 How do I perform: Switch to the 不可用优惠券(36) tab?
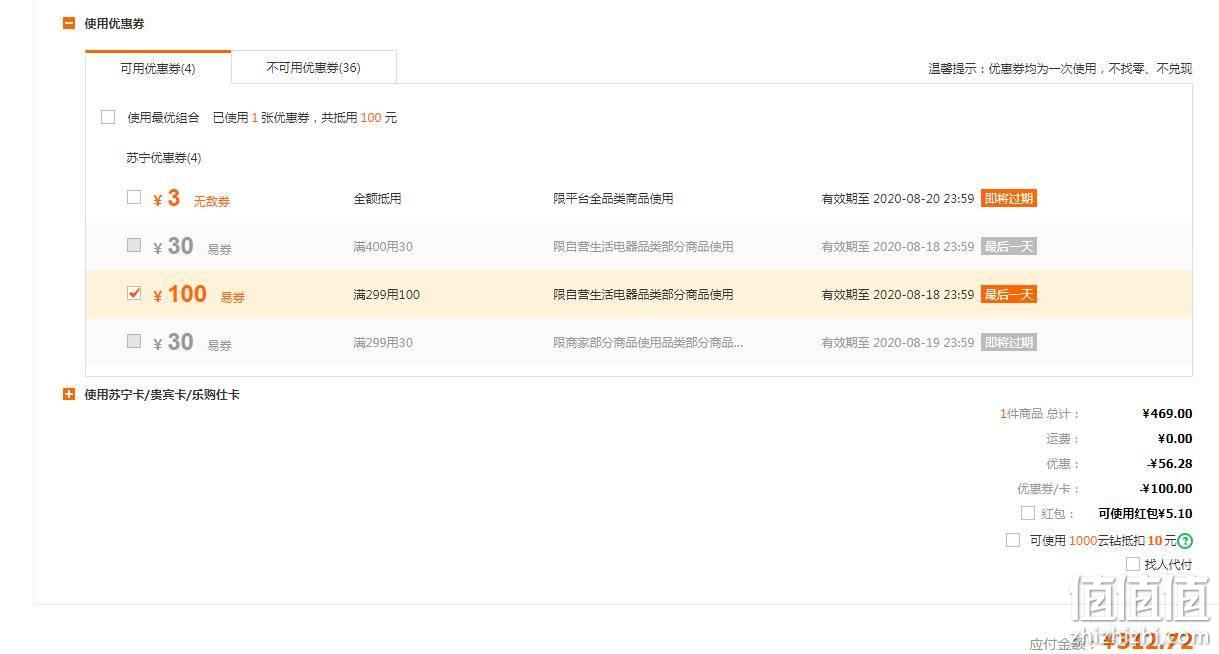click(314, 68)
